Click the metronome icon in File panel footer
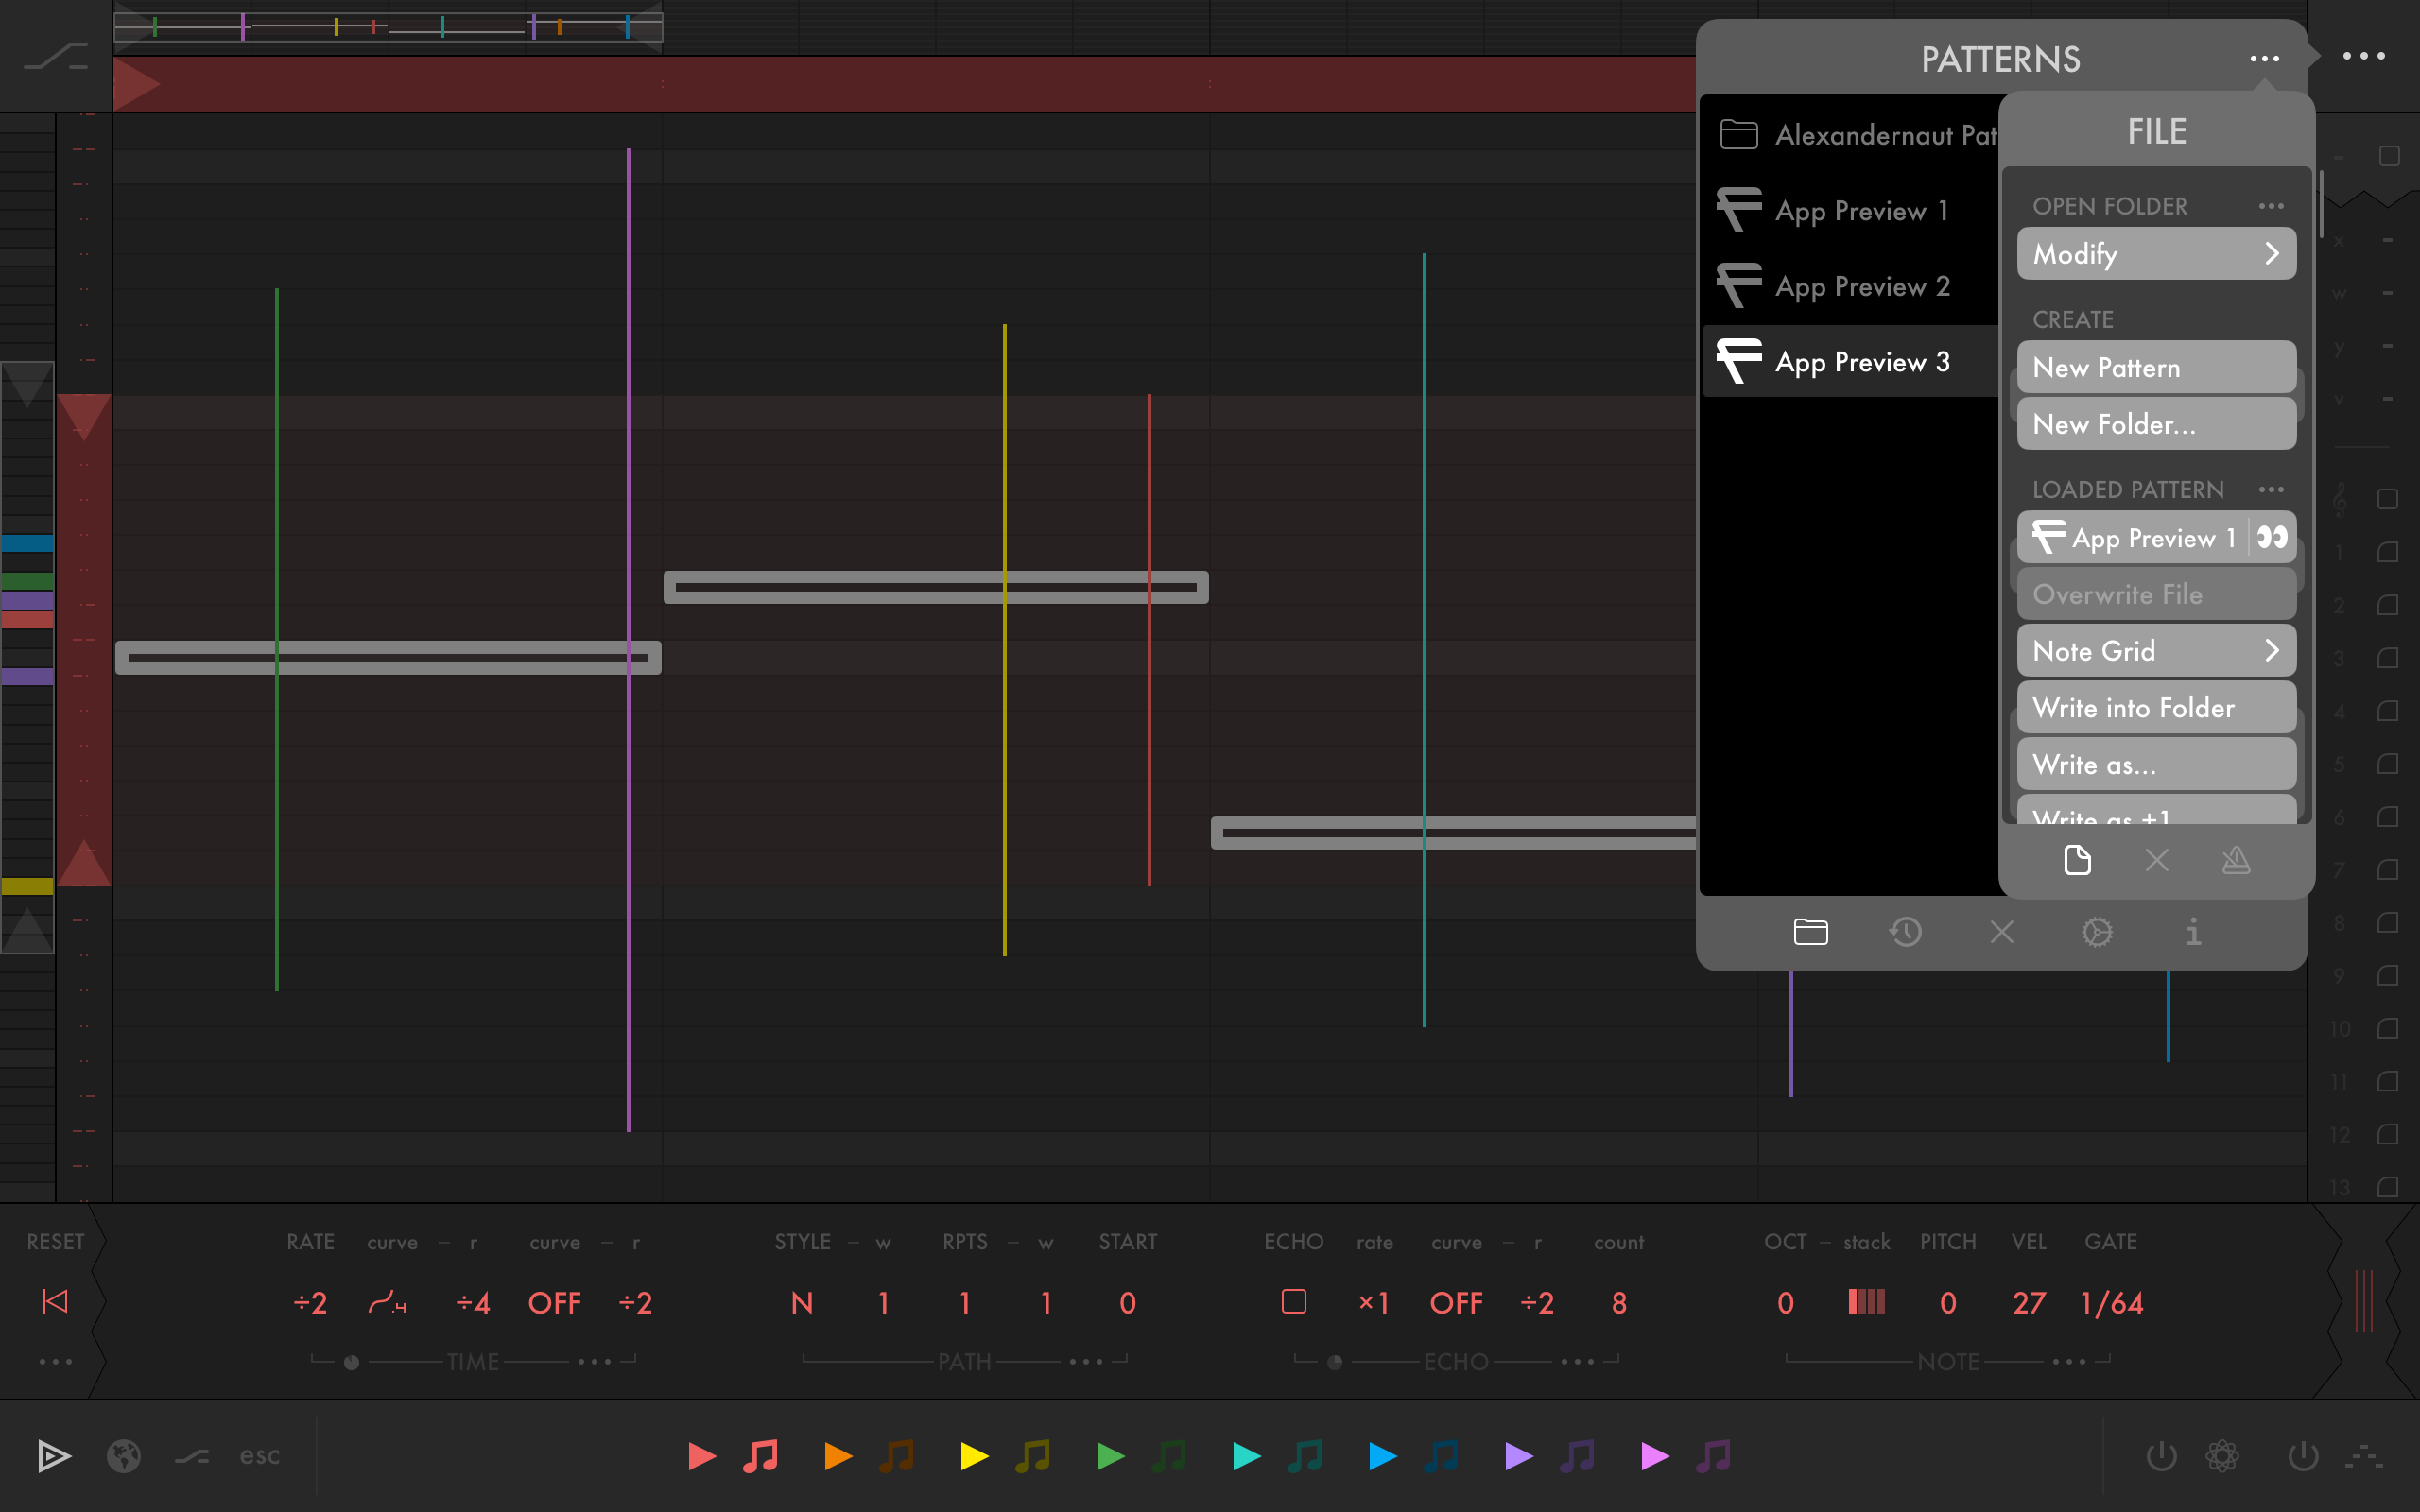Screen dimensions: 2420x1512 coord(2236,860)
